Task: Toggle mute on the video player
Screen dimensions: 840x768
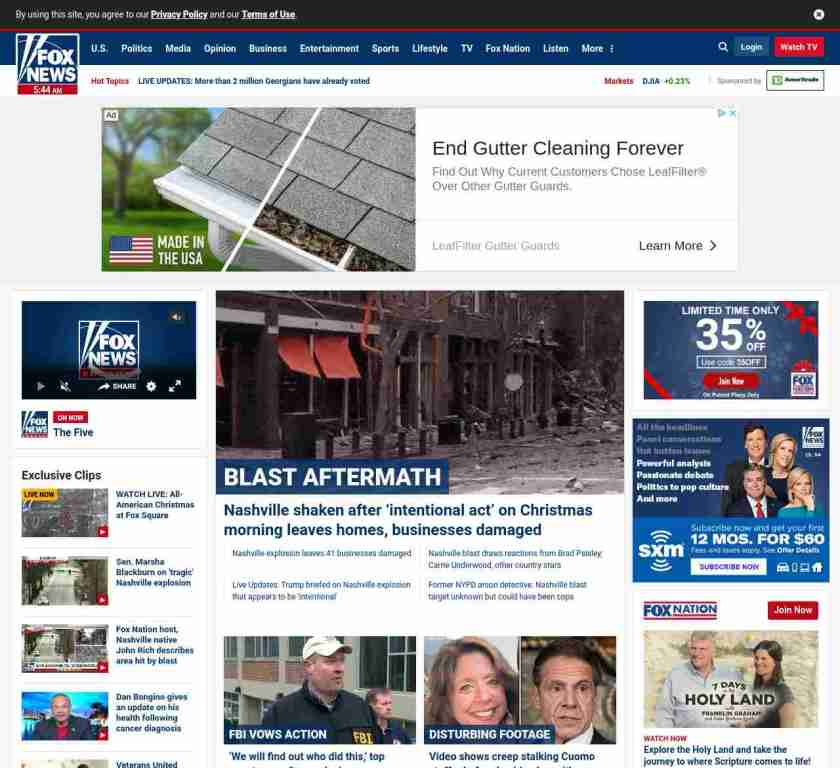Action: 65,386
